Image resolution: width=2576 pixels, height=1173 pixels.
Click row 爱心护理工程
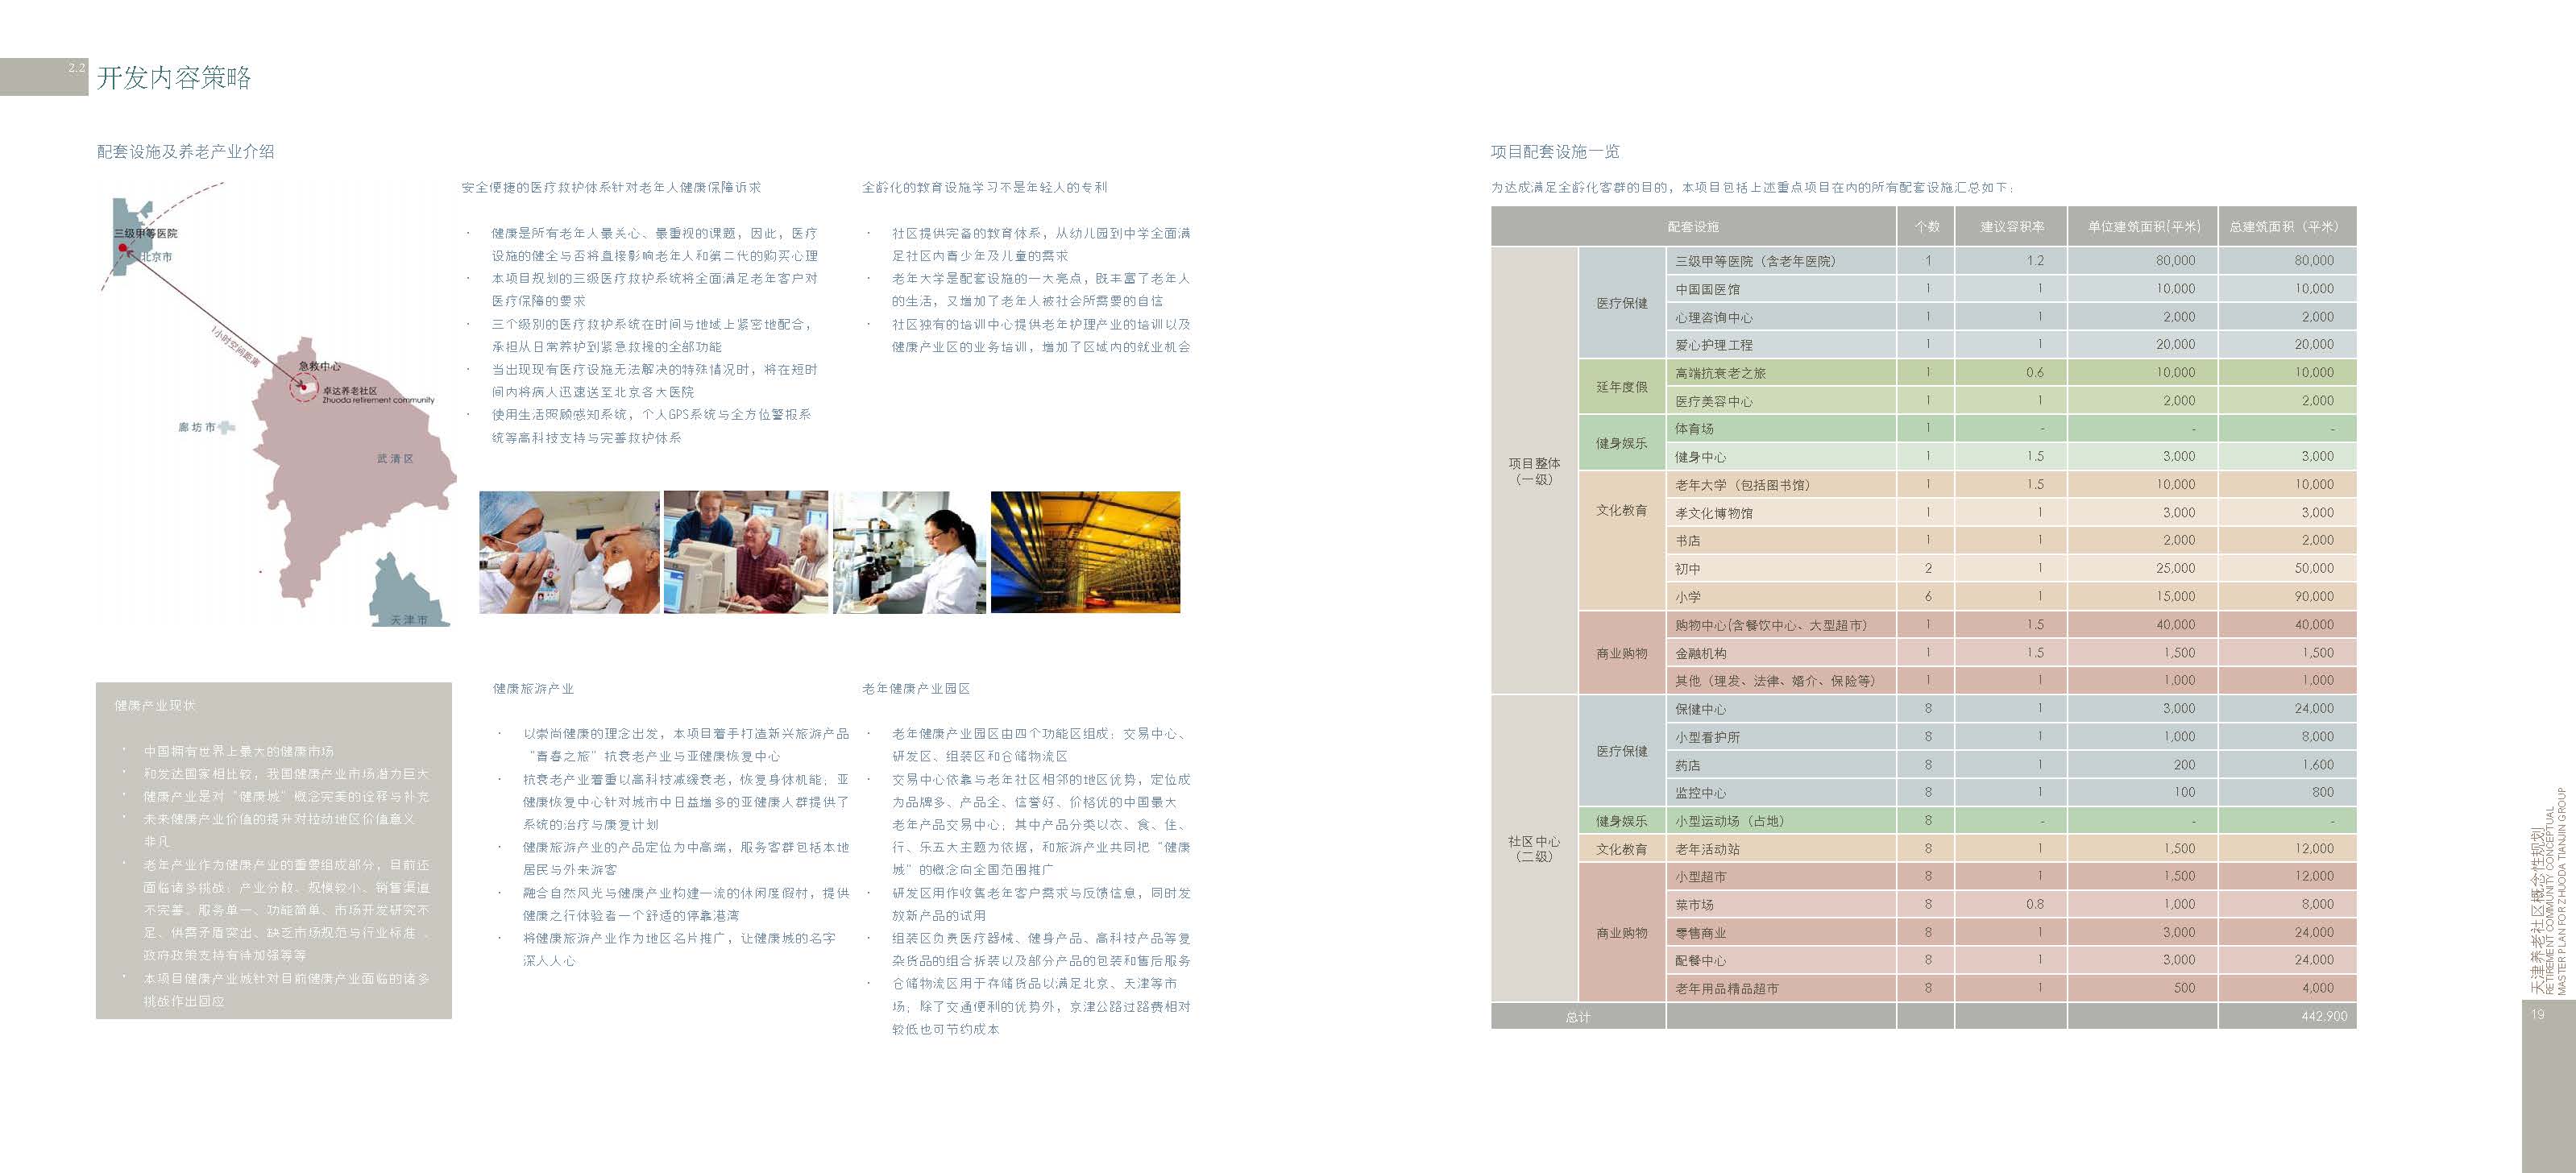tap(2011, 345)
